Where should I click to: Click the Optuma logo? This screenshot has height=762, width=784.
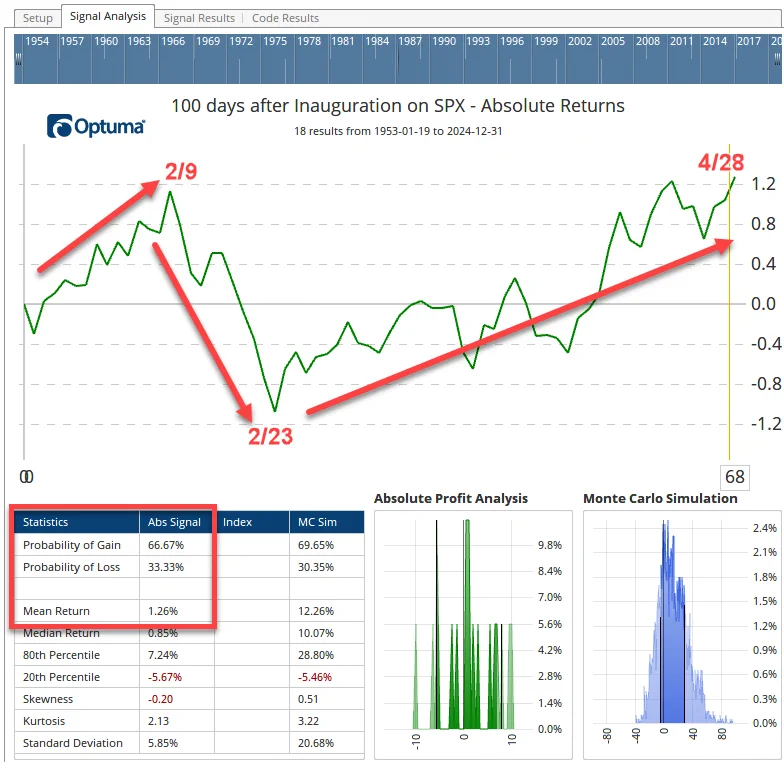pyautogui.click(x=96, y=126)
